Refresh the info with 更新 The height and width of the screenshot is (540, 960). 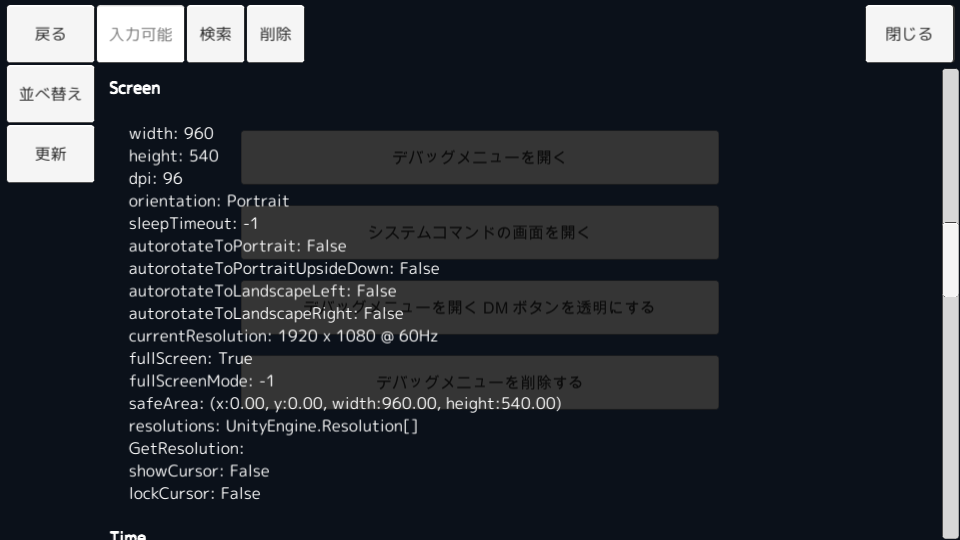click(50, 154)
